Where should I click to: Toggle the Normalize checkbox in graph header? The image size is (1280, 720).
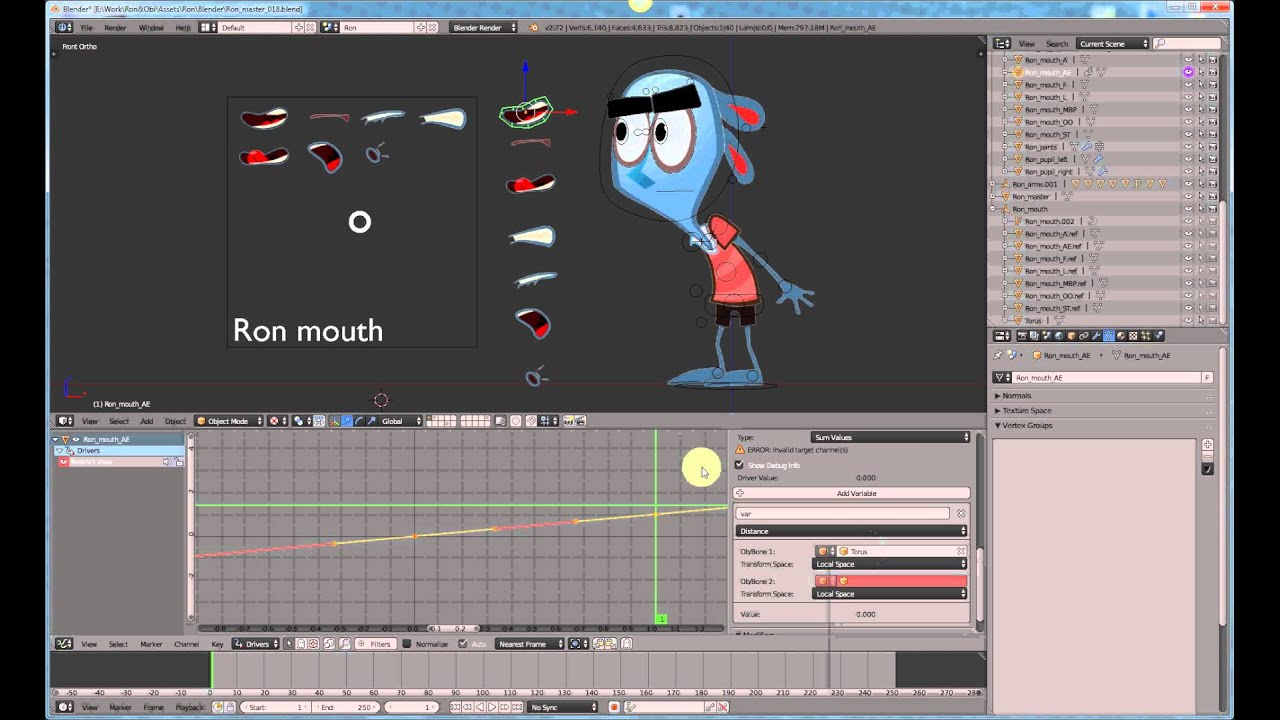pos(406,644)
